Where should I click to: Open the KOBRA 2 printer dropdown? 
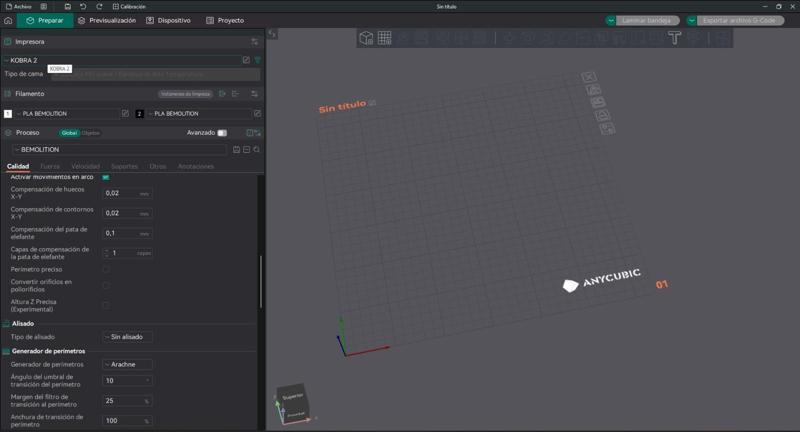(x=121, y=60)
